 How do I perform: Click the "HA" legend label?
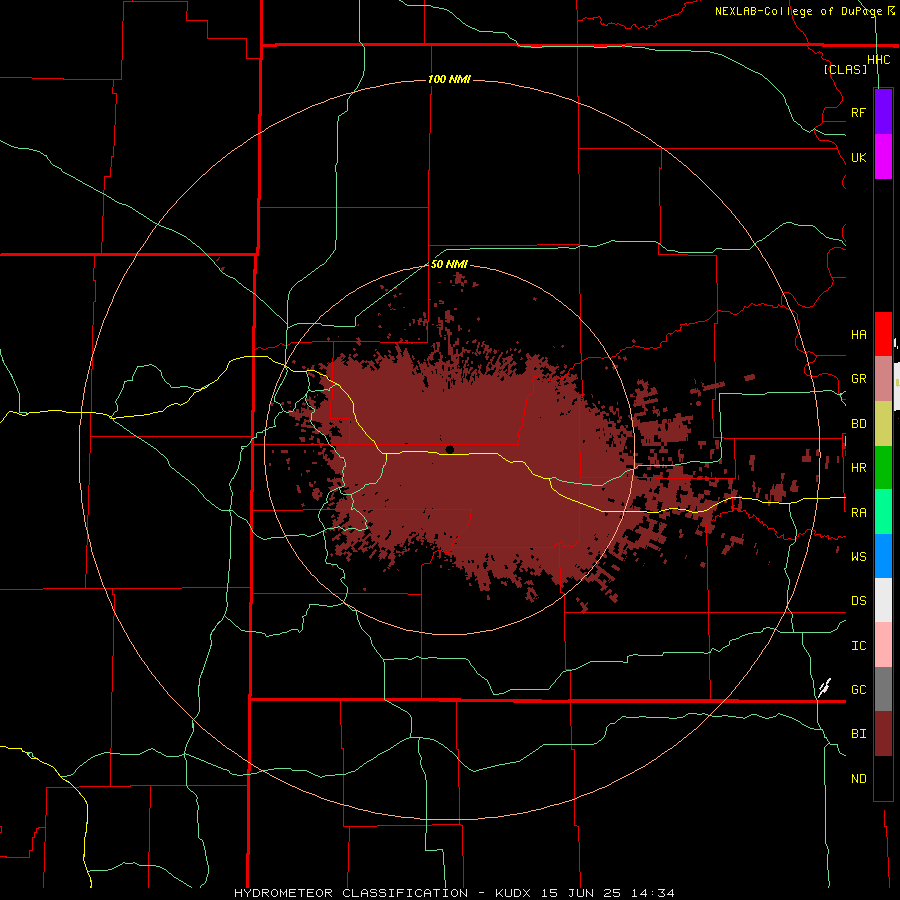(858, 335)
